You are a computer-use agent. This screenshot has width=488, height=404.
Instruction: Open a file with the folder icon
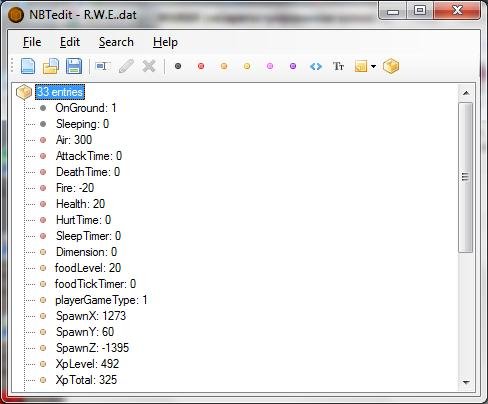51,66
